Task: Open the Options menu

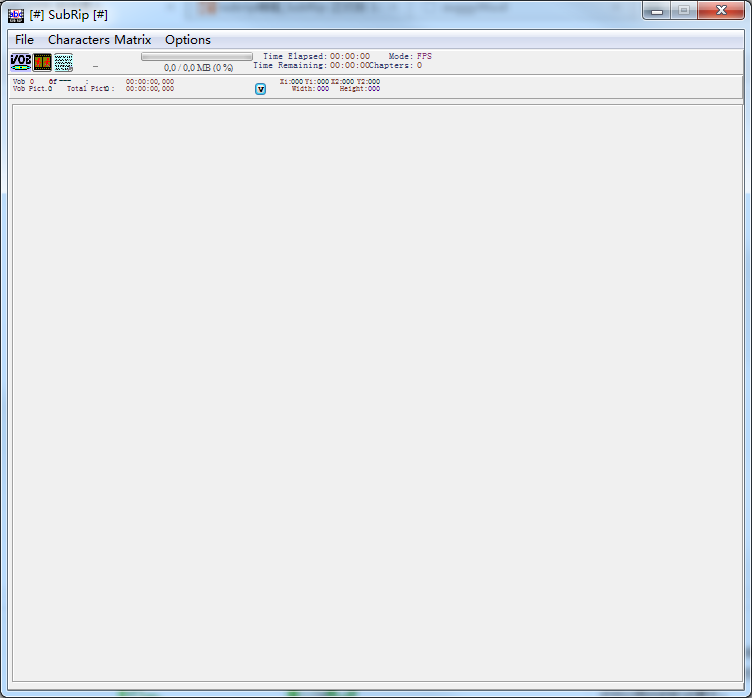Action: [188, 40]
